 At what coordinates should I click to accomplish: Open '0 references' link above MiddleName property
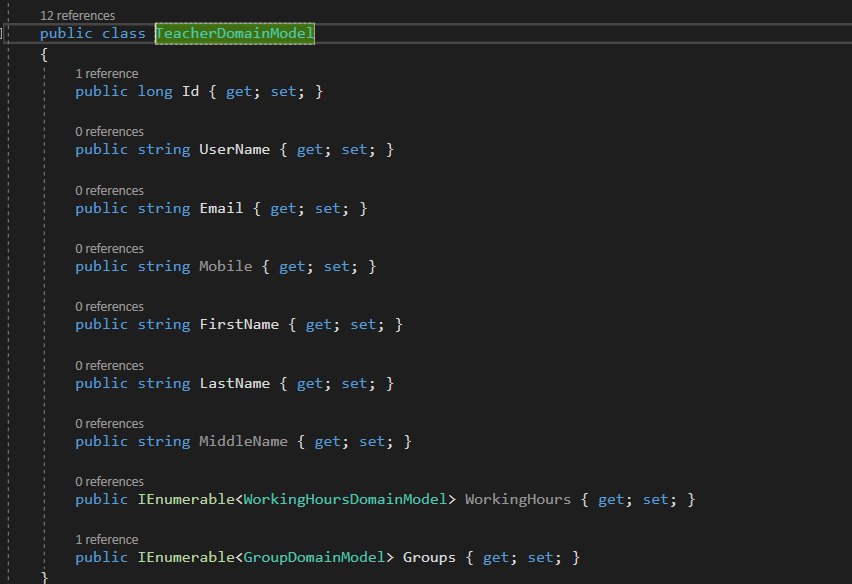[x=109, y=423]
